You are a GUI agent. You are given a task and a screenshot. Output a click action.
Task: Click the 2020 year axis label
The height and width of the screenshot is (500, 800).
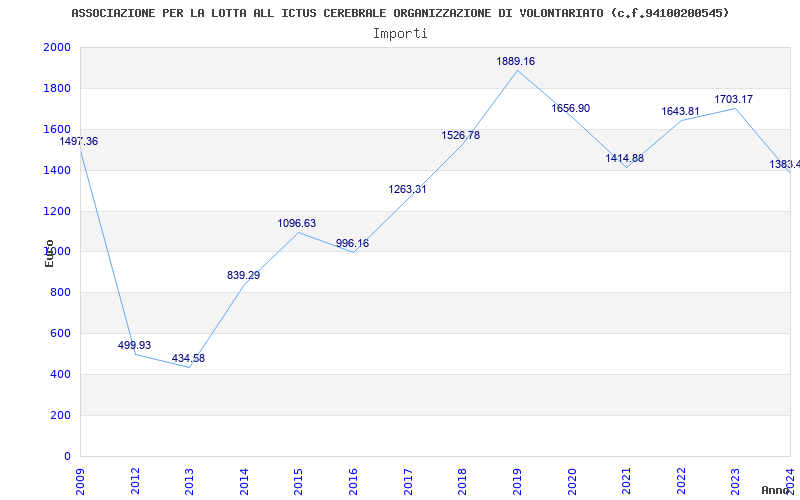pos(572,481)
